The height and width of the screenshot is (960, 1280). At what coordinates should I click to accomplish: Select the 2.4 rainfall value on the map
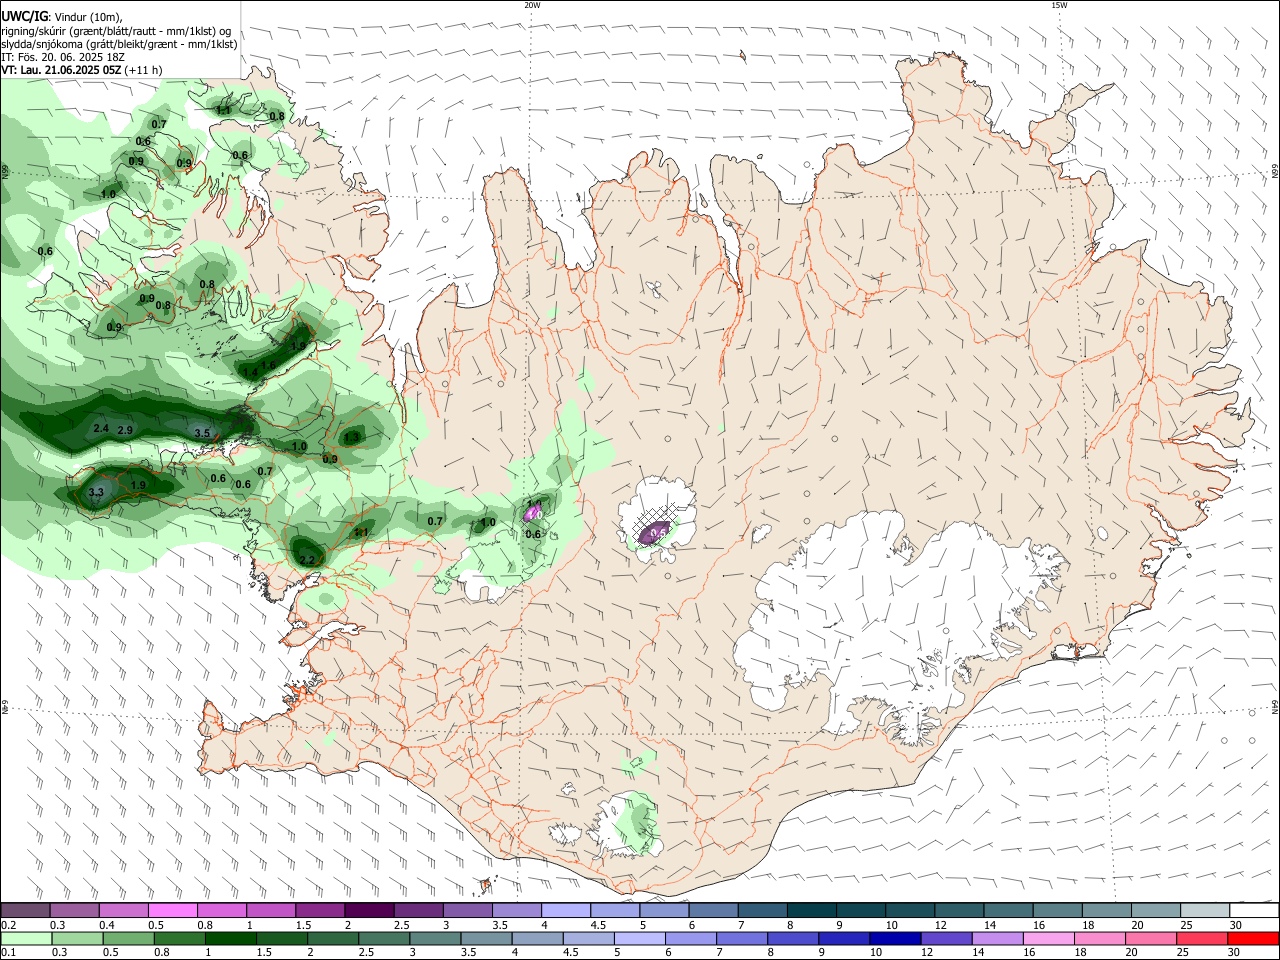coord(101,428)
